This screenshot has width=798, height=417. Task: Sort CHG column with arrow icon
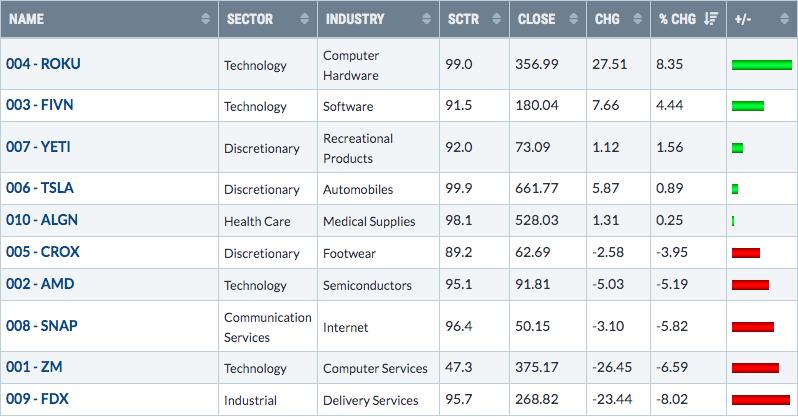[638, 19]
